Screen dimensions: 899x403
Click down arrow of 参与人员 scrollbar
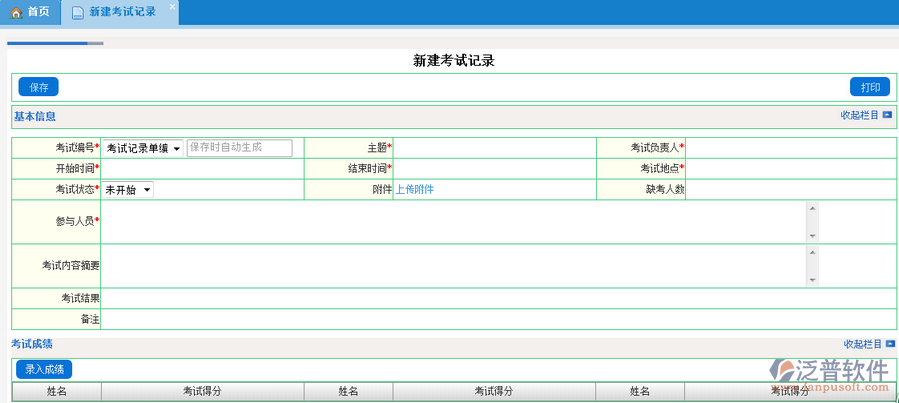[x=812, y=235]
